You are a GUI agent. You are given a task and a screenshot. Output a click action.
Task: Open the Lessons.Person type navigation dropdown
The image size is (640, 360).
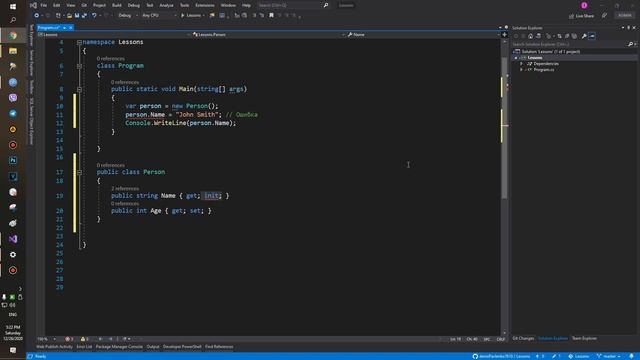[x=269, y=35]
